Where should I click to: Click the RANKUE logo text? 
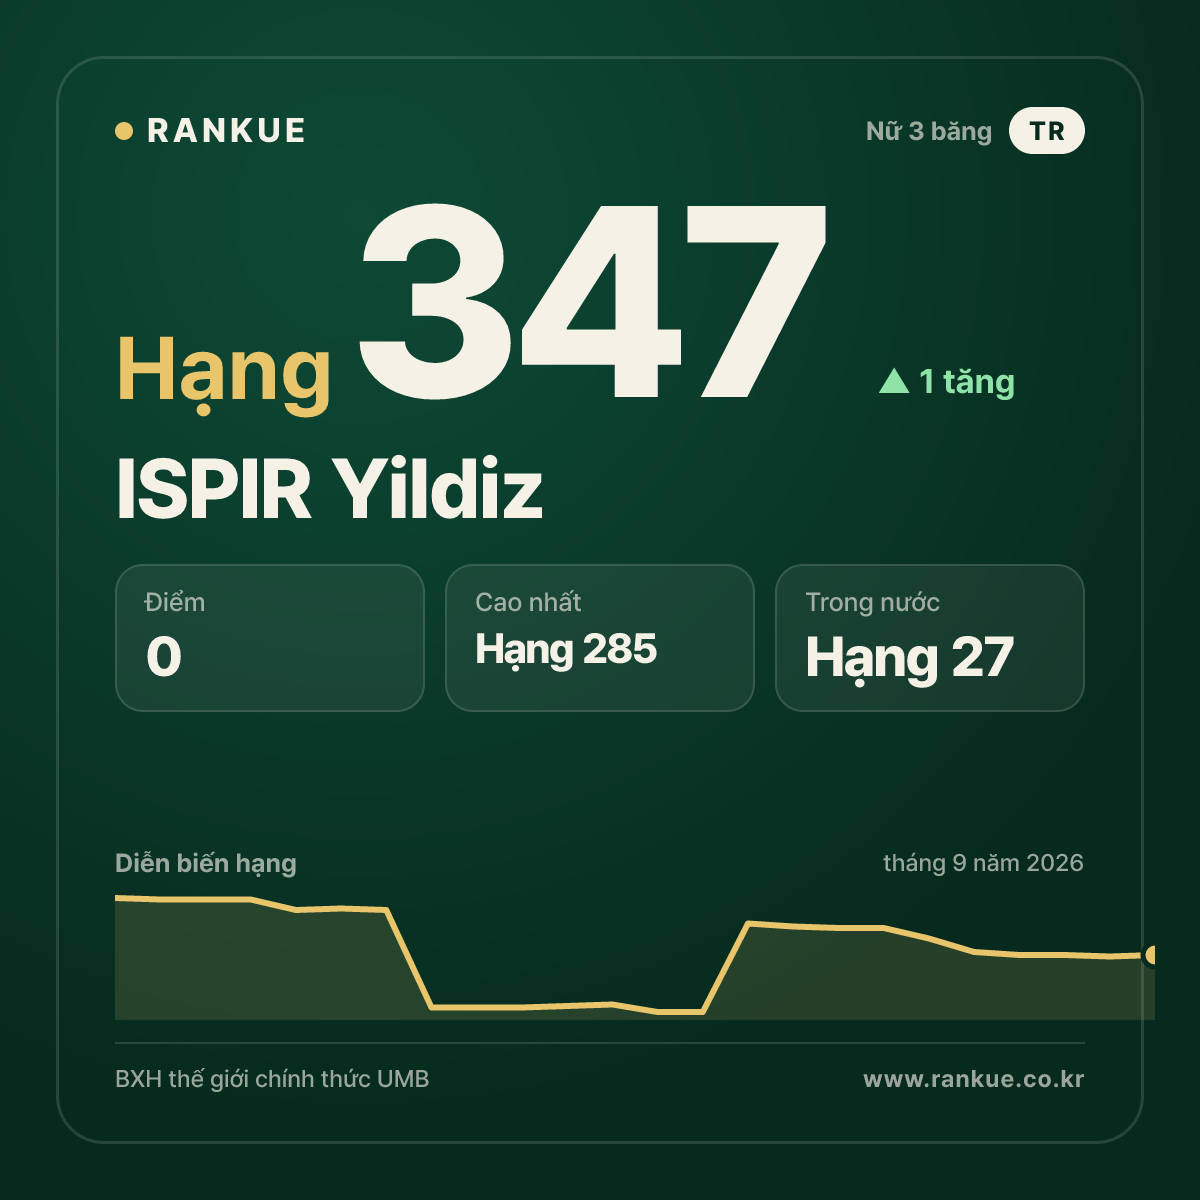point(226,131)
